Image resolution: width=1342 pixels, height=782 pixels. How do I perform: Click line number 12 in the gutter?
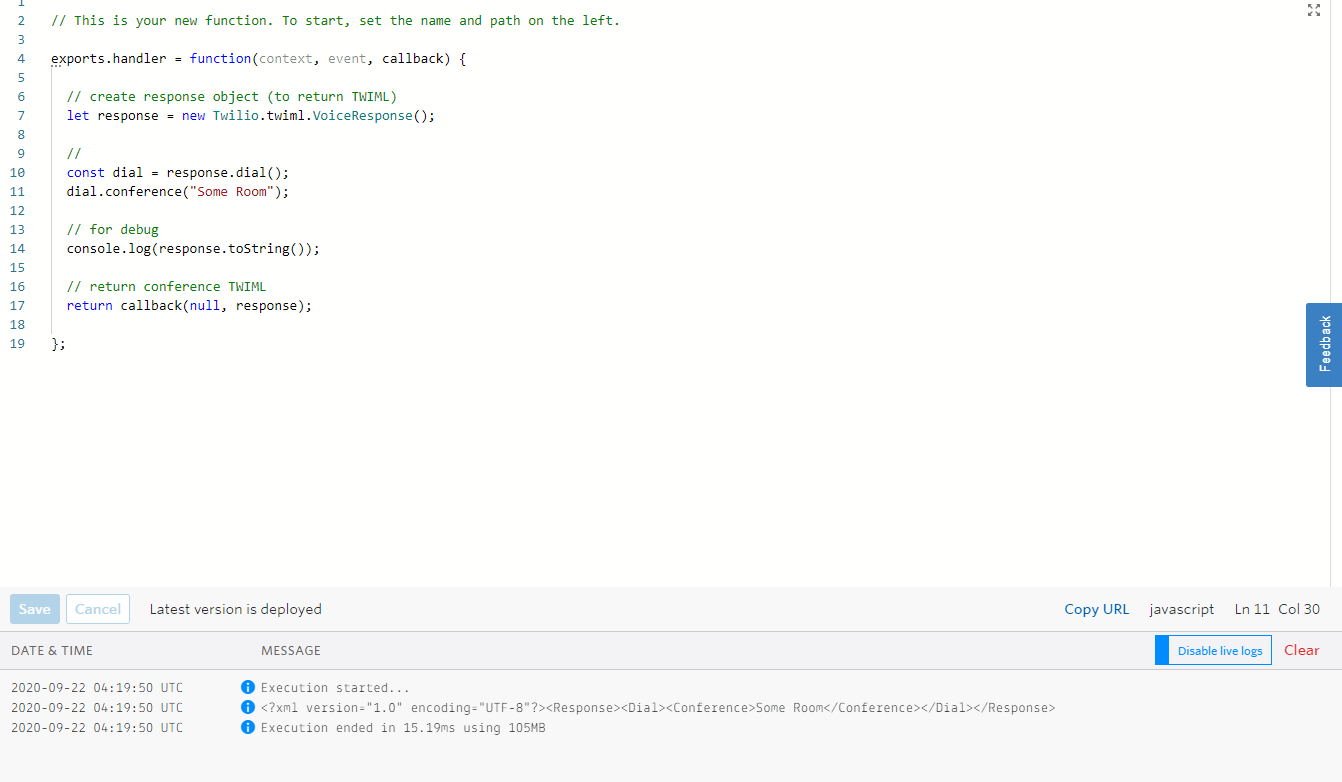point(17,211)
